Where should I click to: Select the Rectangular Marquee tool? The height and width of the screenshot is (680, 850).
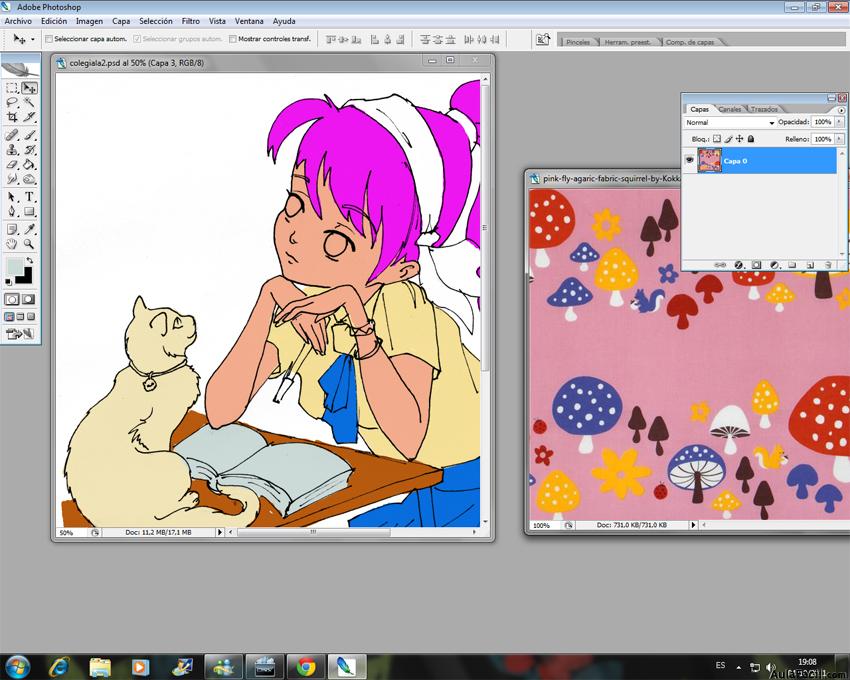coord(12,88)
